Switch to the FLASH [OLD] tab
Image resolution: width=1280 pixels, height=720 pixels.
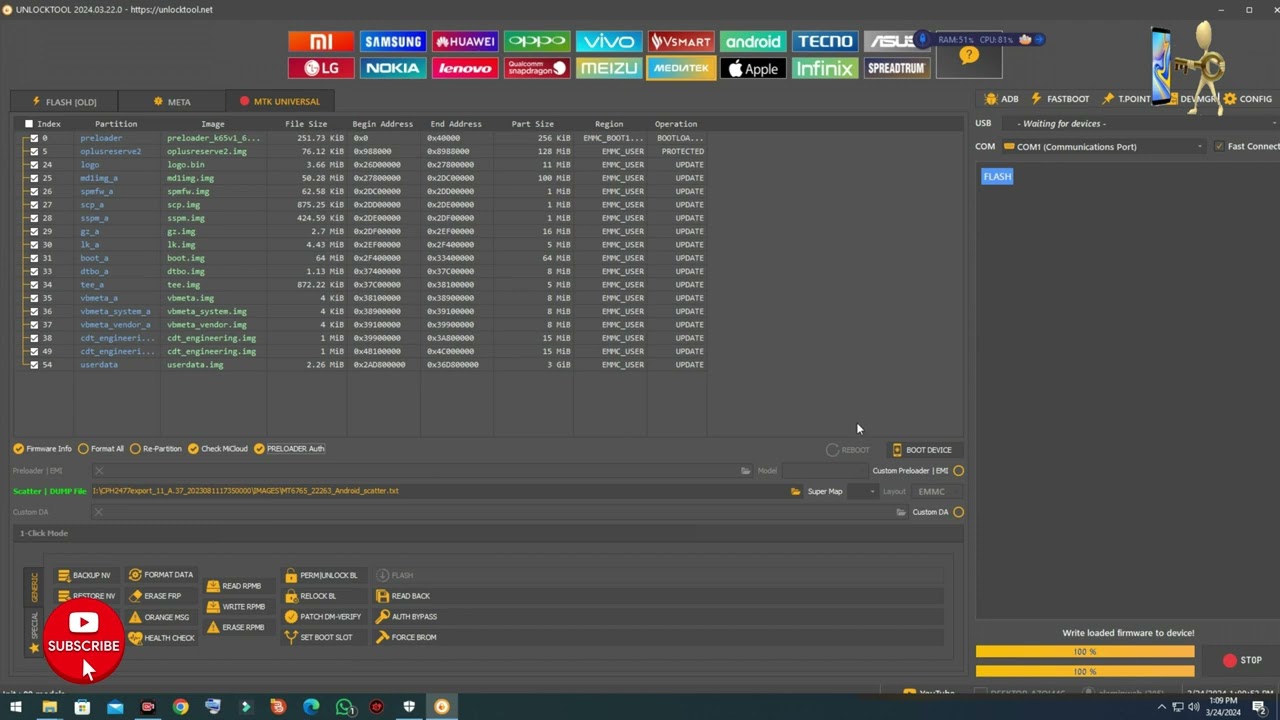pyautogui.click(x=64, y=102)
